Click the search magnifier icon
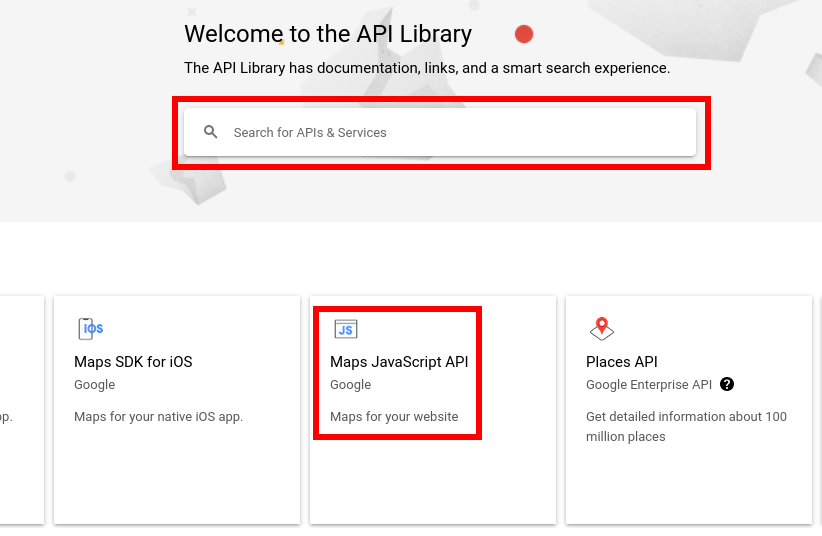The height and width of the screenshot is (536, 822). click(210, 132)
